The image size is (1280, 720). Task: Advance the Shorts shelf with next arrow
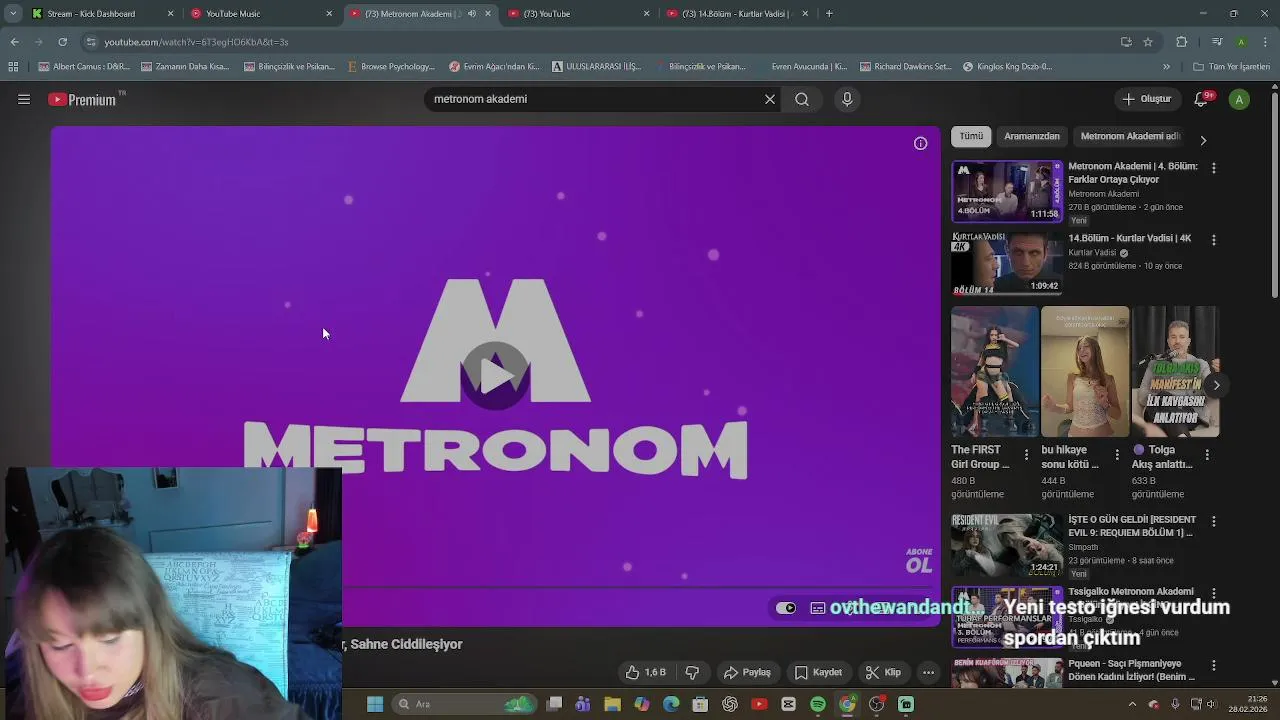[x=1216, y=385]
